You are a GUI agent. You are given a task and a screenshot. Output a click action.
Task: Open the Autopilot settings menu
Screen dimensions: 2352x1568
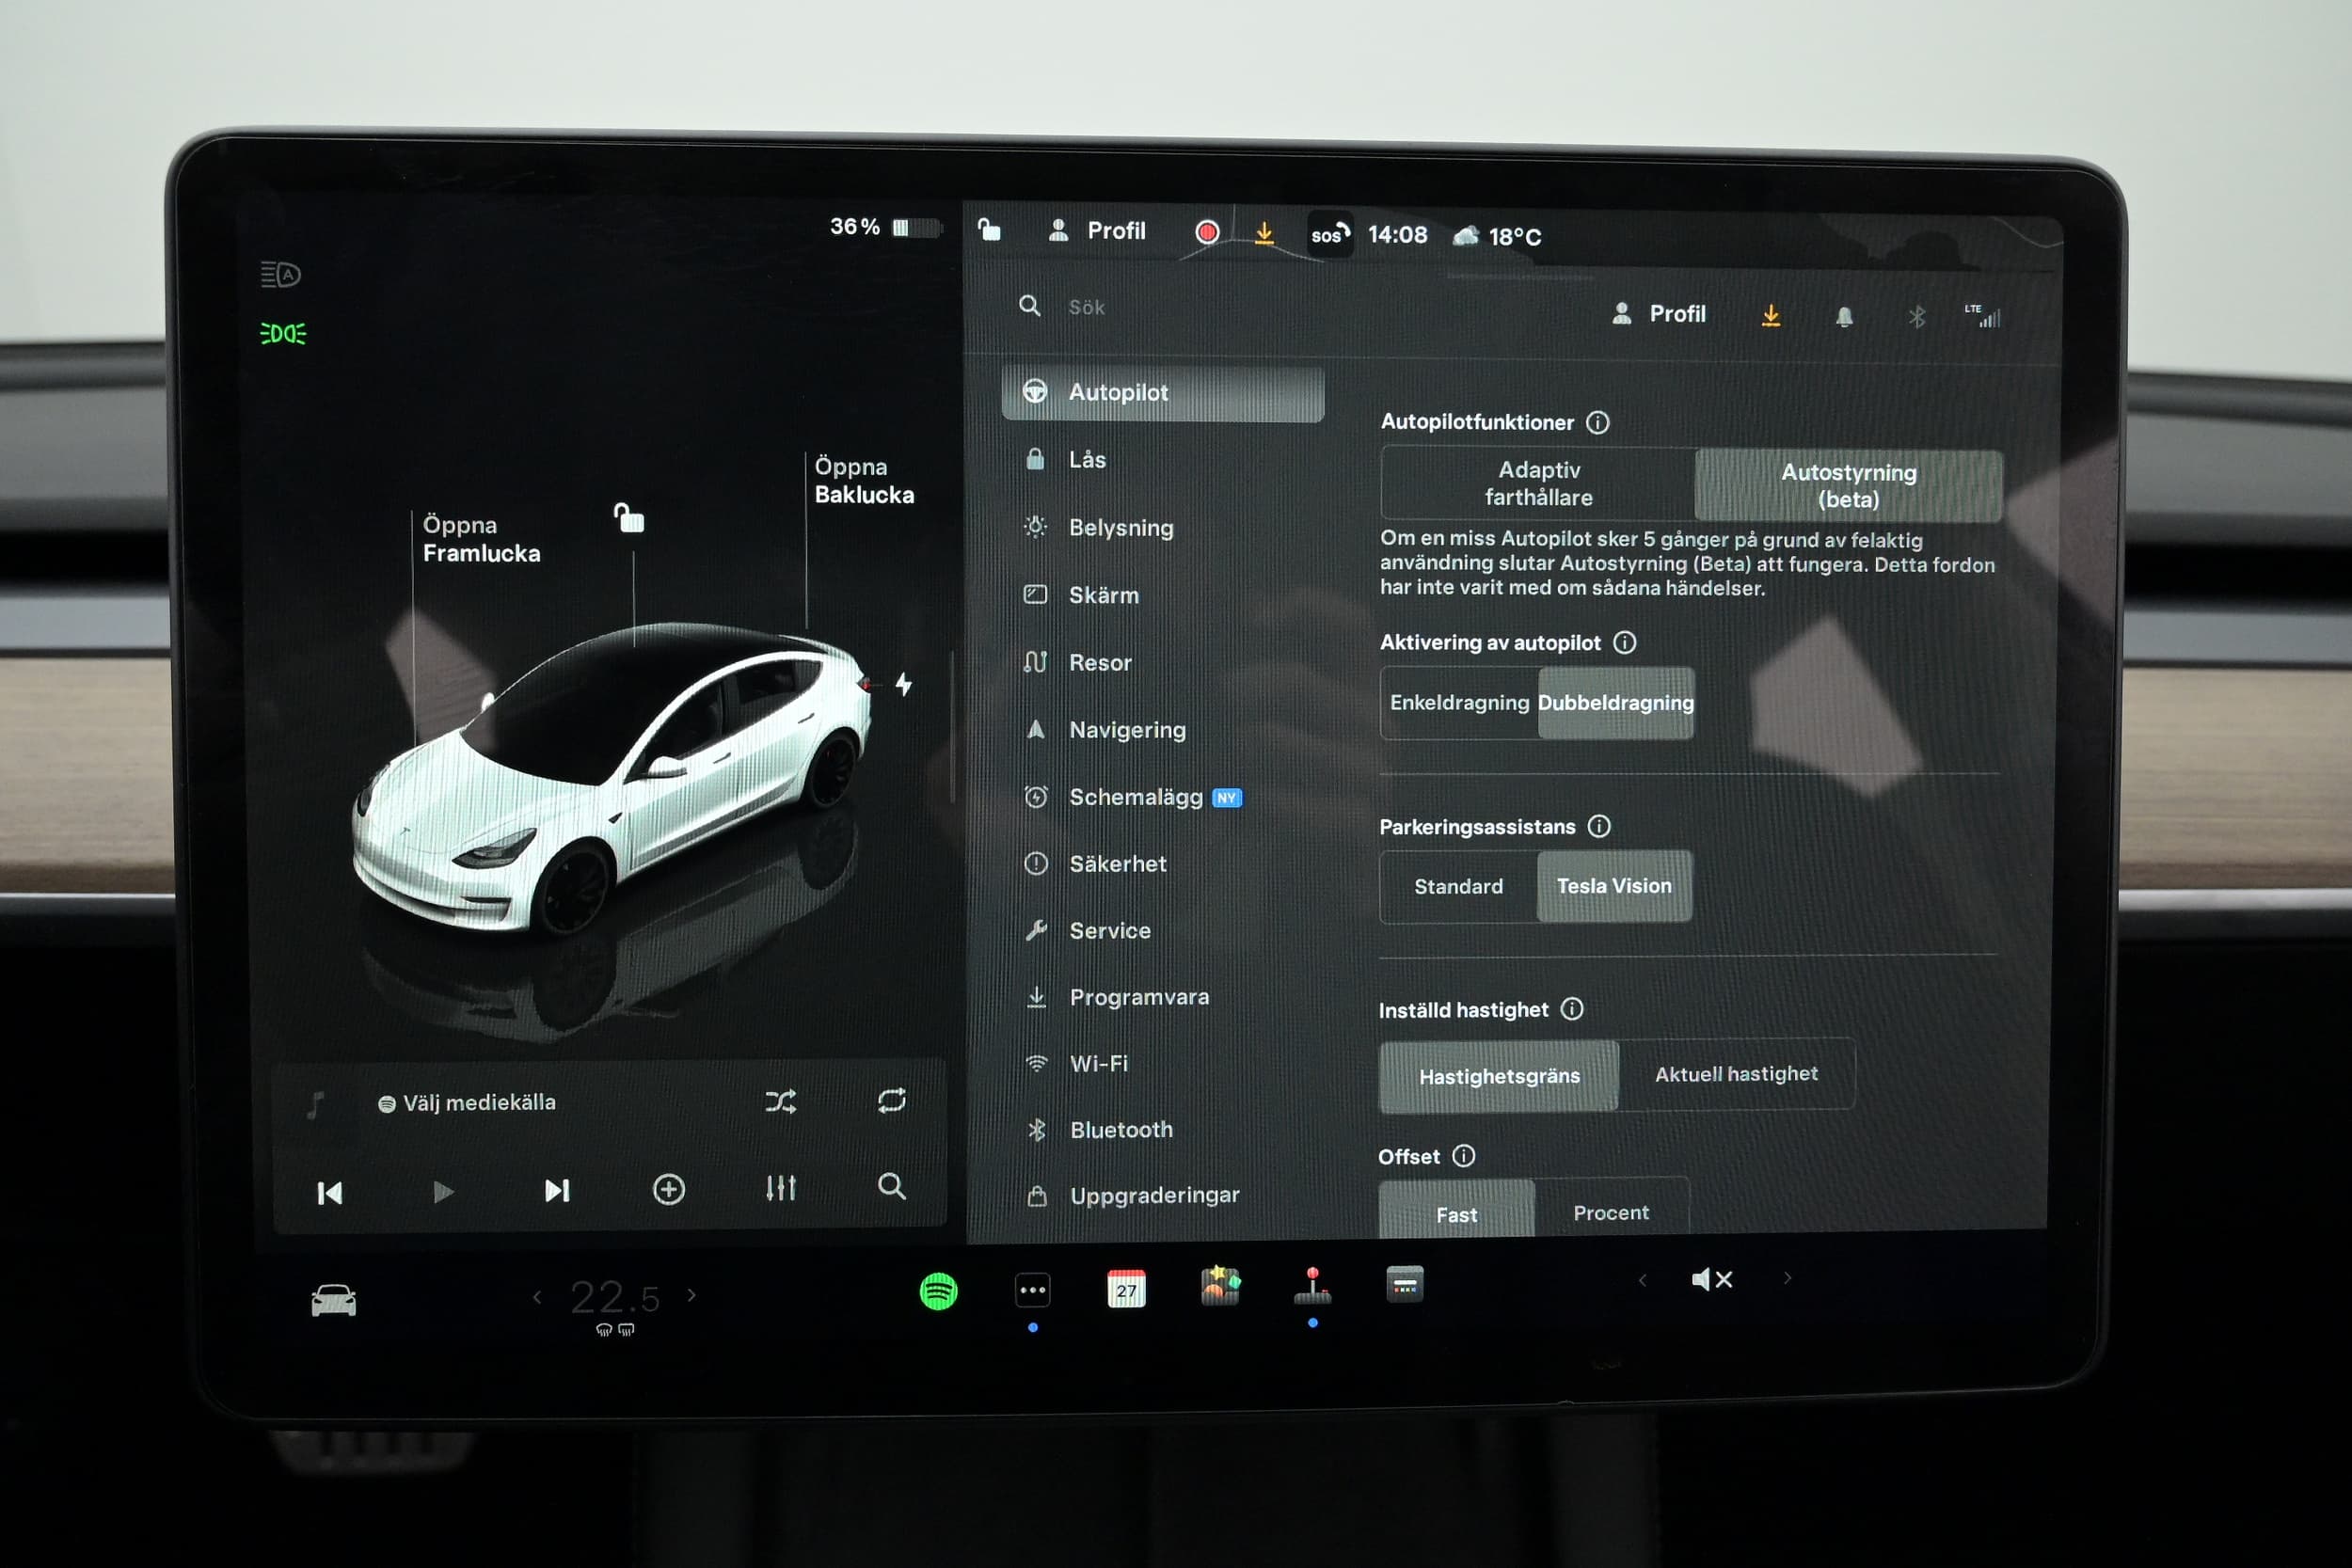tap(1162, 393)
